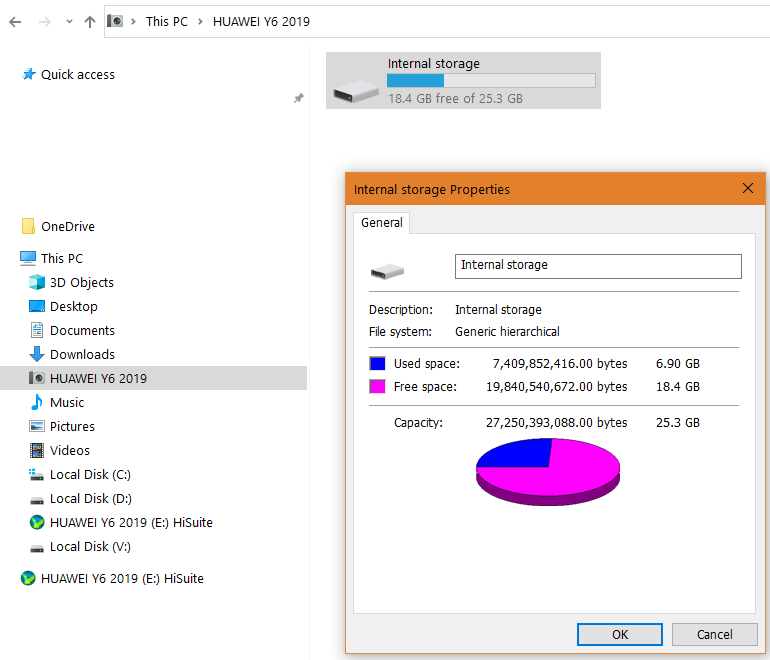Open Quick access in navigation pane
Screen dimensions: 770x660
click(78, 75)
